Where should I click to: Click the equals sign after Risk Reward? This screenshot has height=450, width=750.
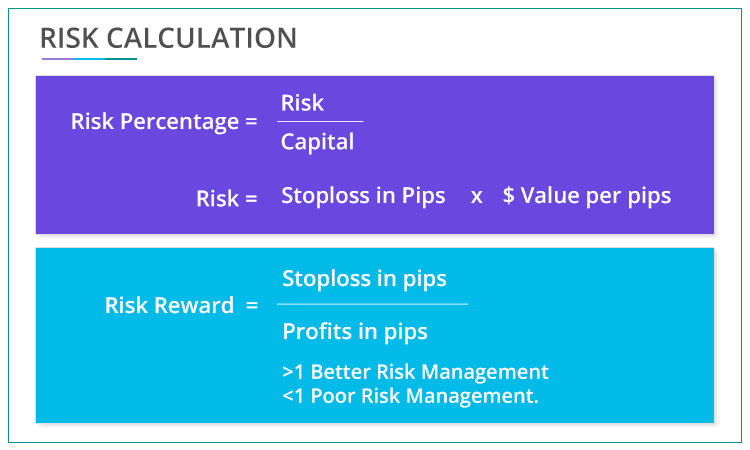click(252, 305)
